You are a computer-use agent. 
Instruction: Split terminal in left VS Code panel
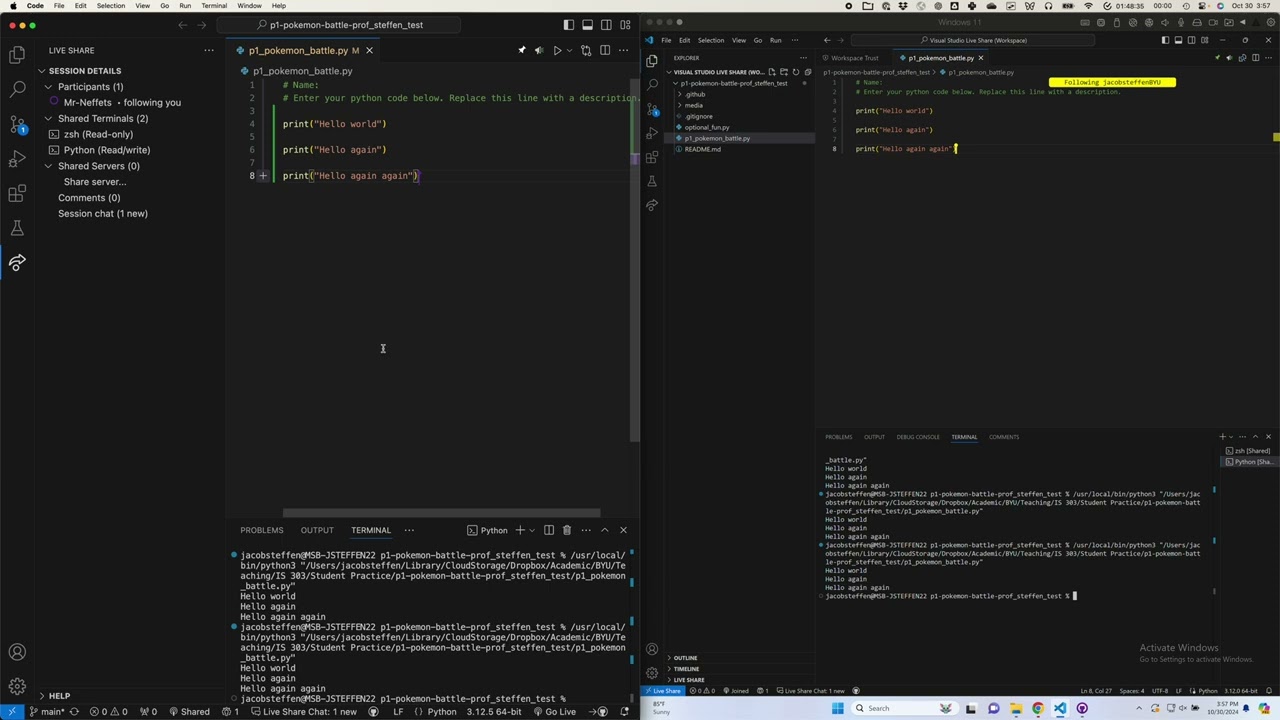pyautogui.click(x=548, y=530)
